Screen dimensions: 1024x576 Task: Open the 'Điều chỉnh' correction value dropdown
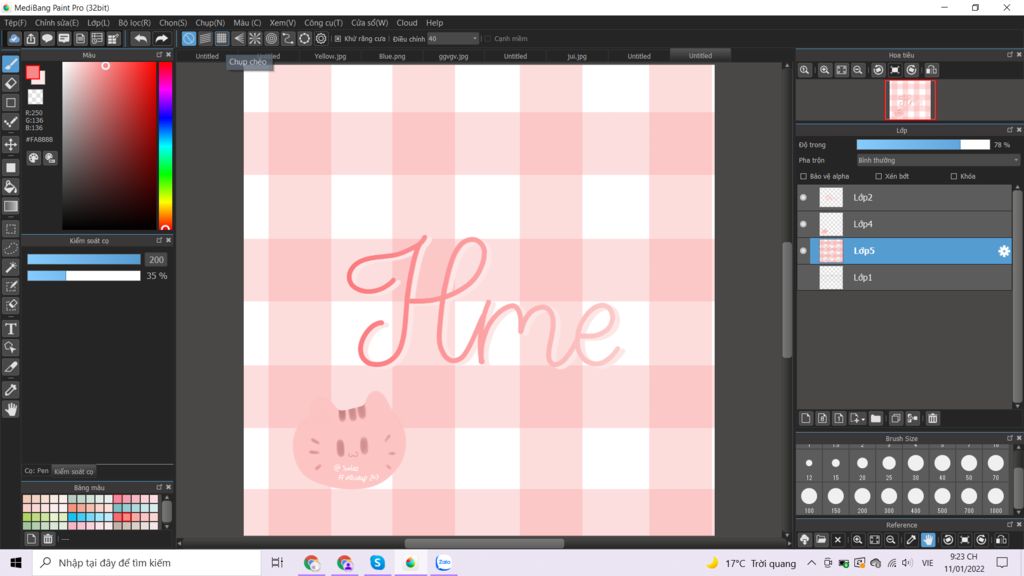point(453,39)
